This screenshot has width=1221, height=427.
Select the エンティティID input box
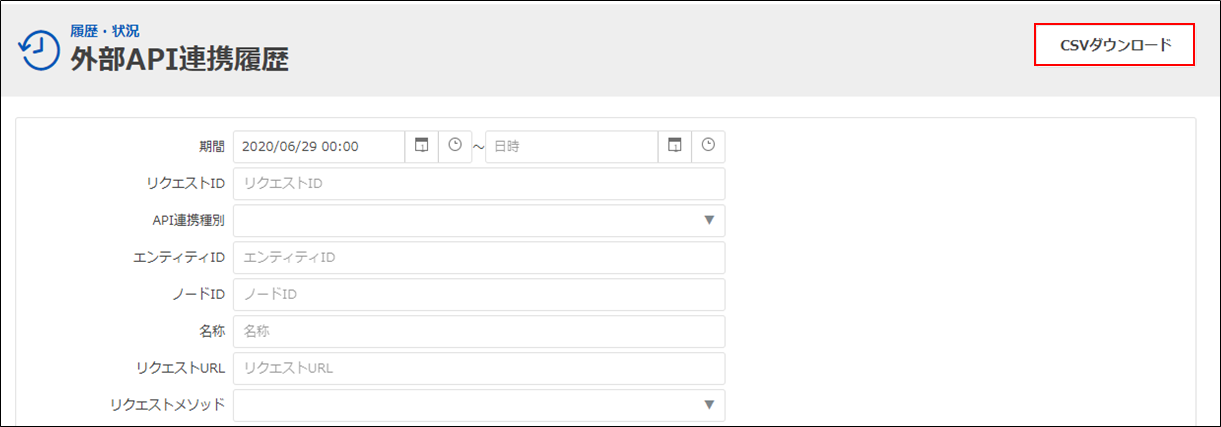click(479, 257)
